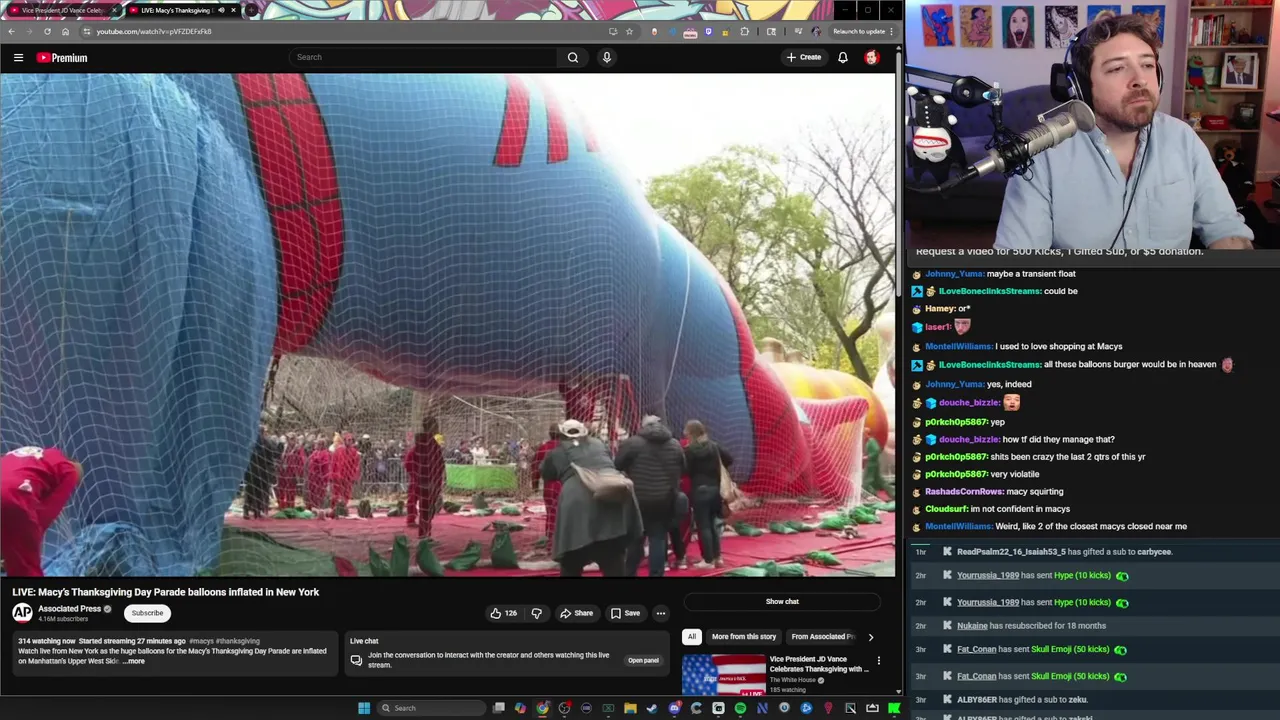The height and width of the screenshot is (720, 1280).
Task: Open the JD Vance Thanksgiving video thumbnail
Action: tap(724, 675)
